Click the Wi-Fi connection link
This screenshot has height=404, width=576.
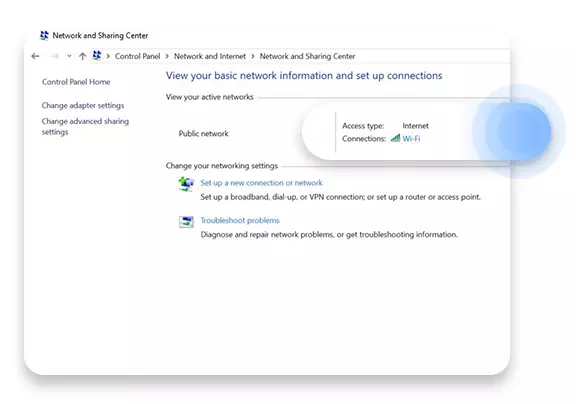[x=411, y=138]
